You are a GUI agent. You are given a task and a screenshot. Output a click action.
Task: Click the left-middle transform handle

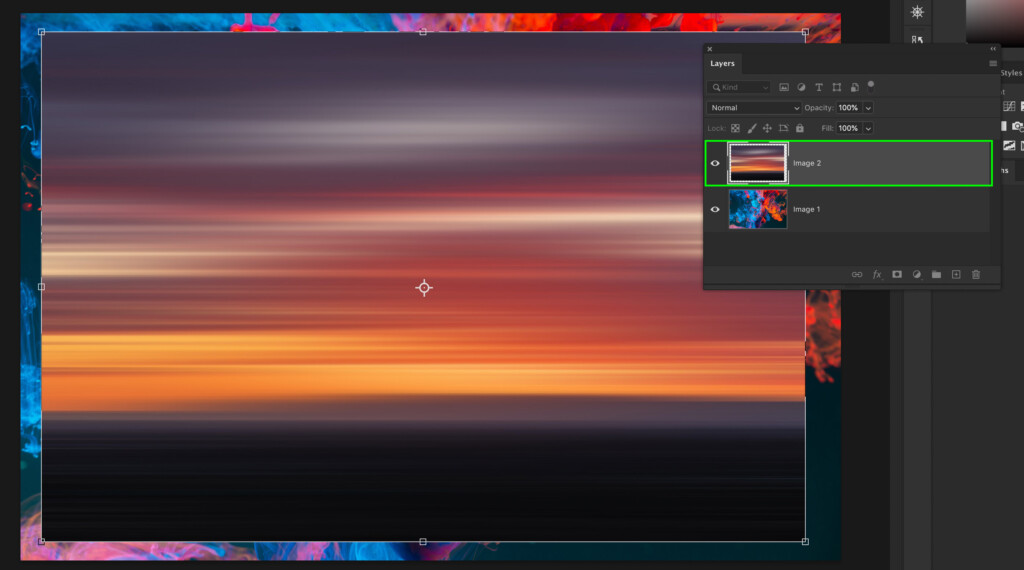(x=42, y=287)
